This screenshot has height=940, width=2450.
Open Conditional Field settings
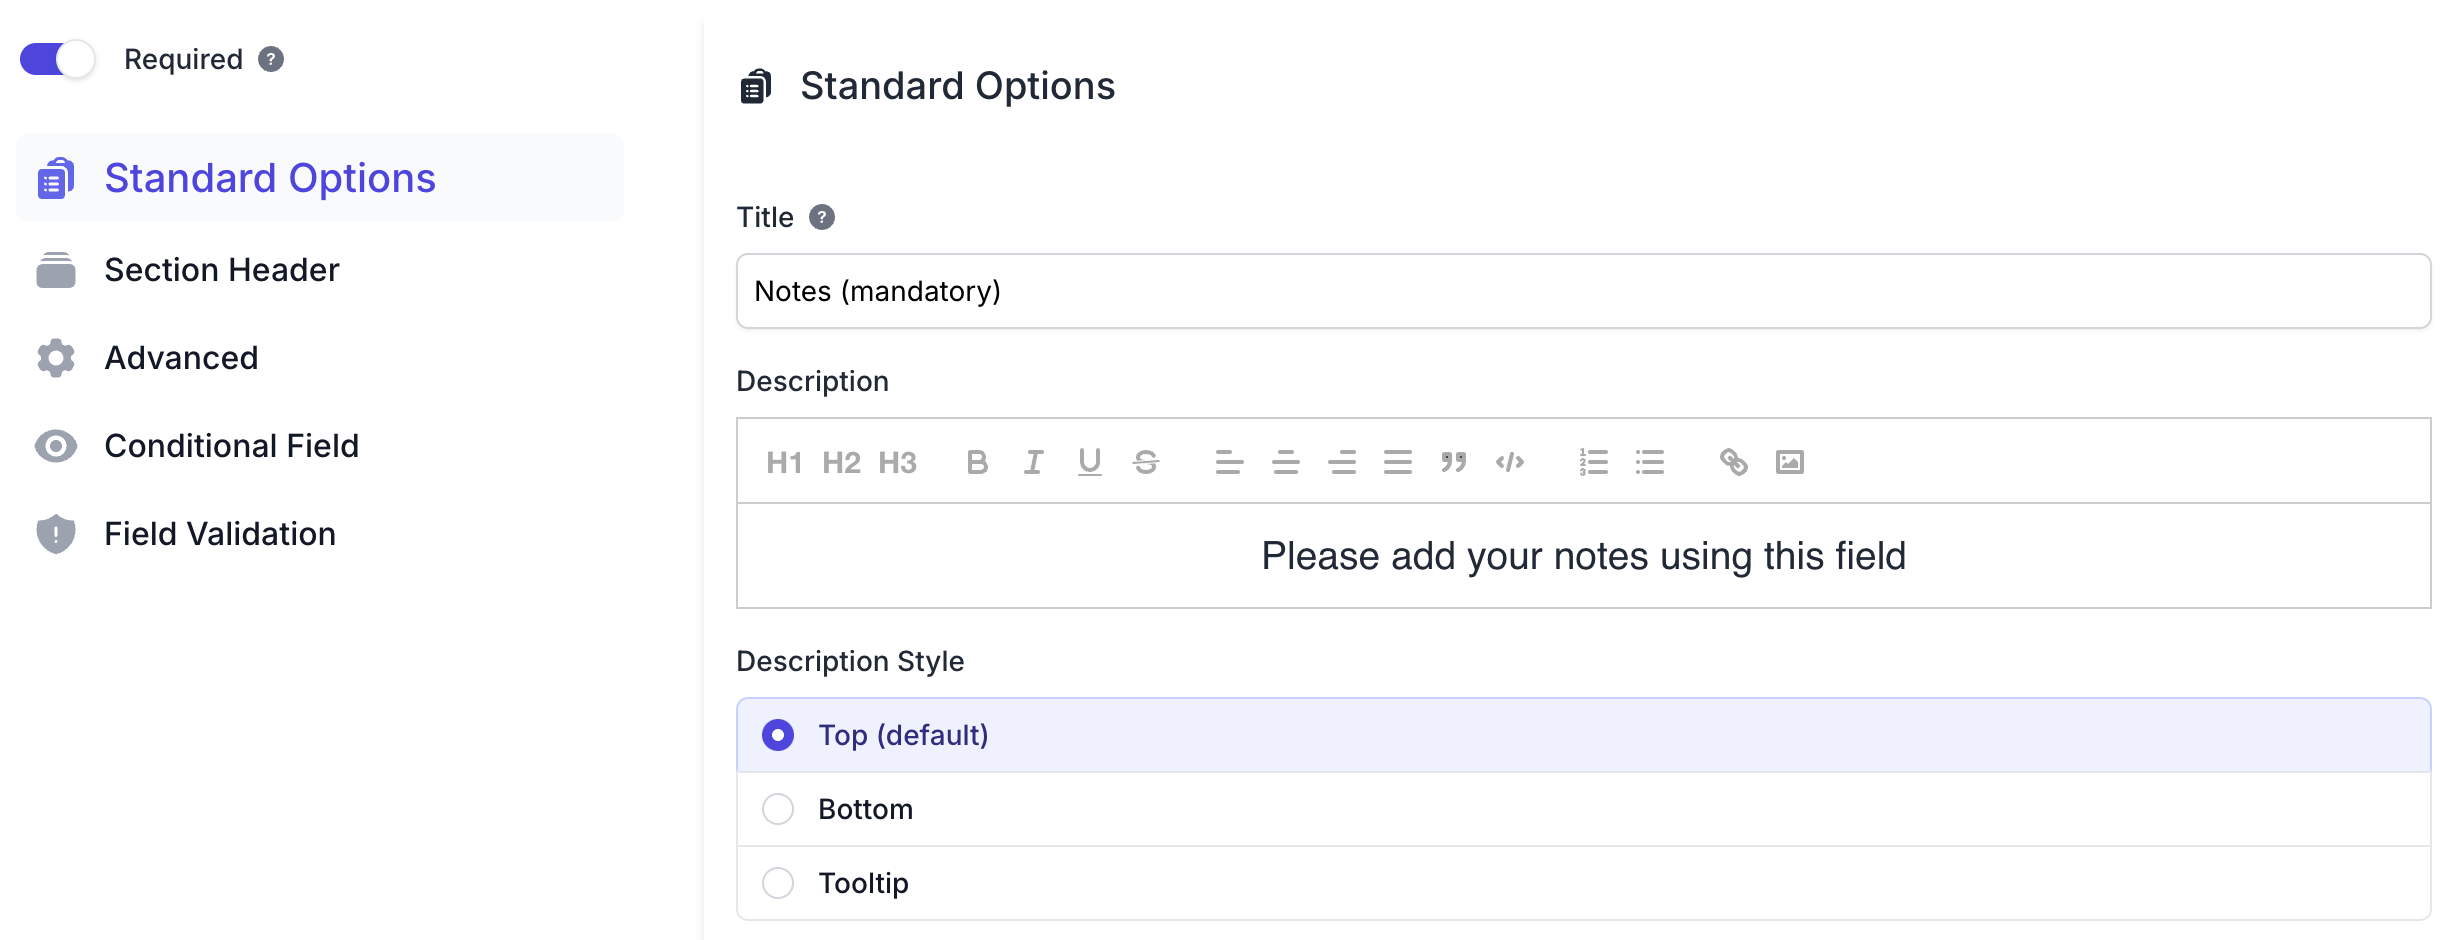tap(231, 446)
